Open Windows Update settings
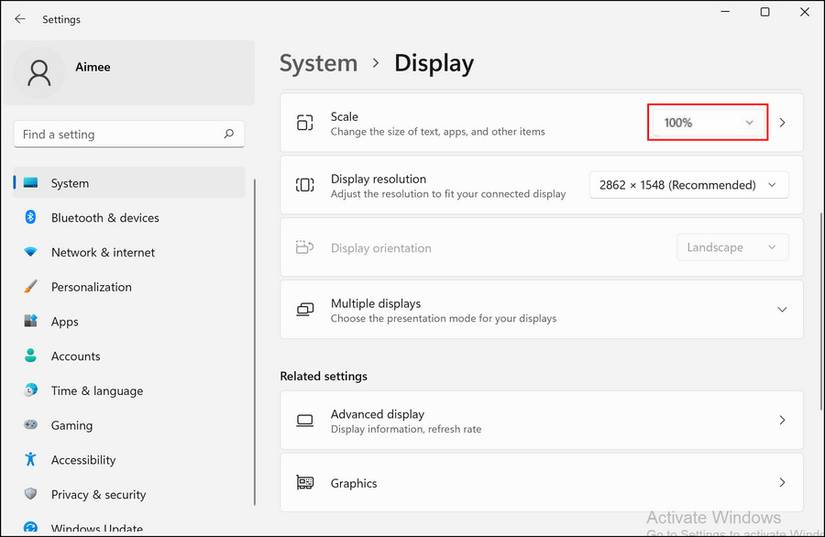The width and height of the screenshot is (825, 537). [129, 528]
